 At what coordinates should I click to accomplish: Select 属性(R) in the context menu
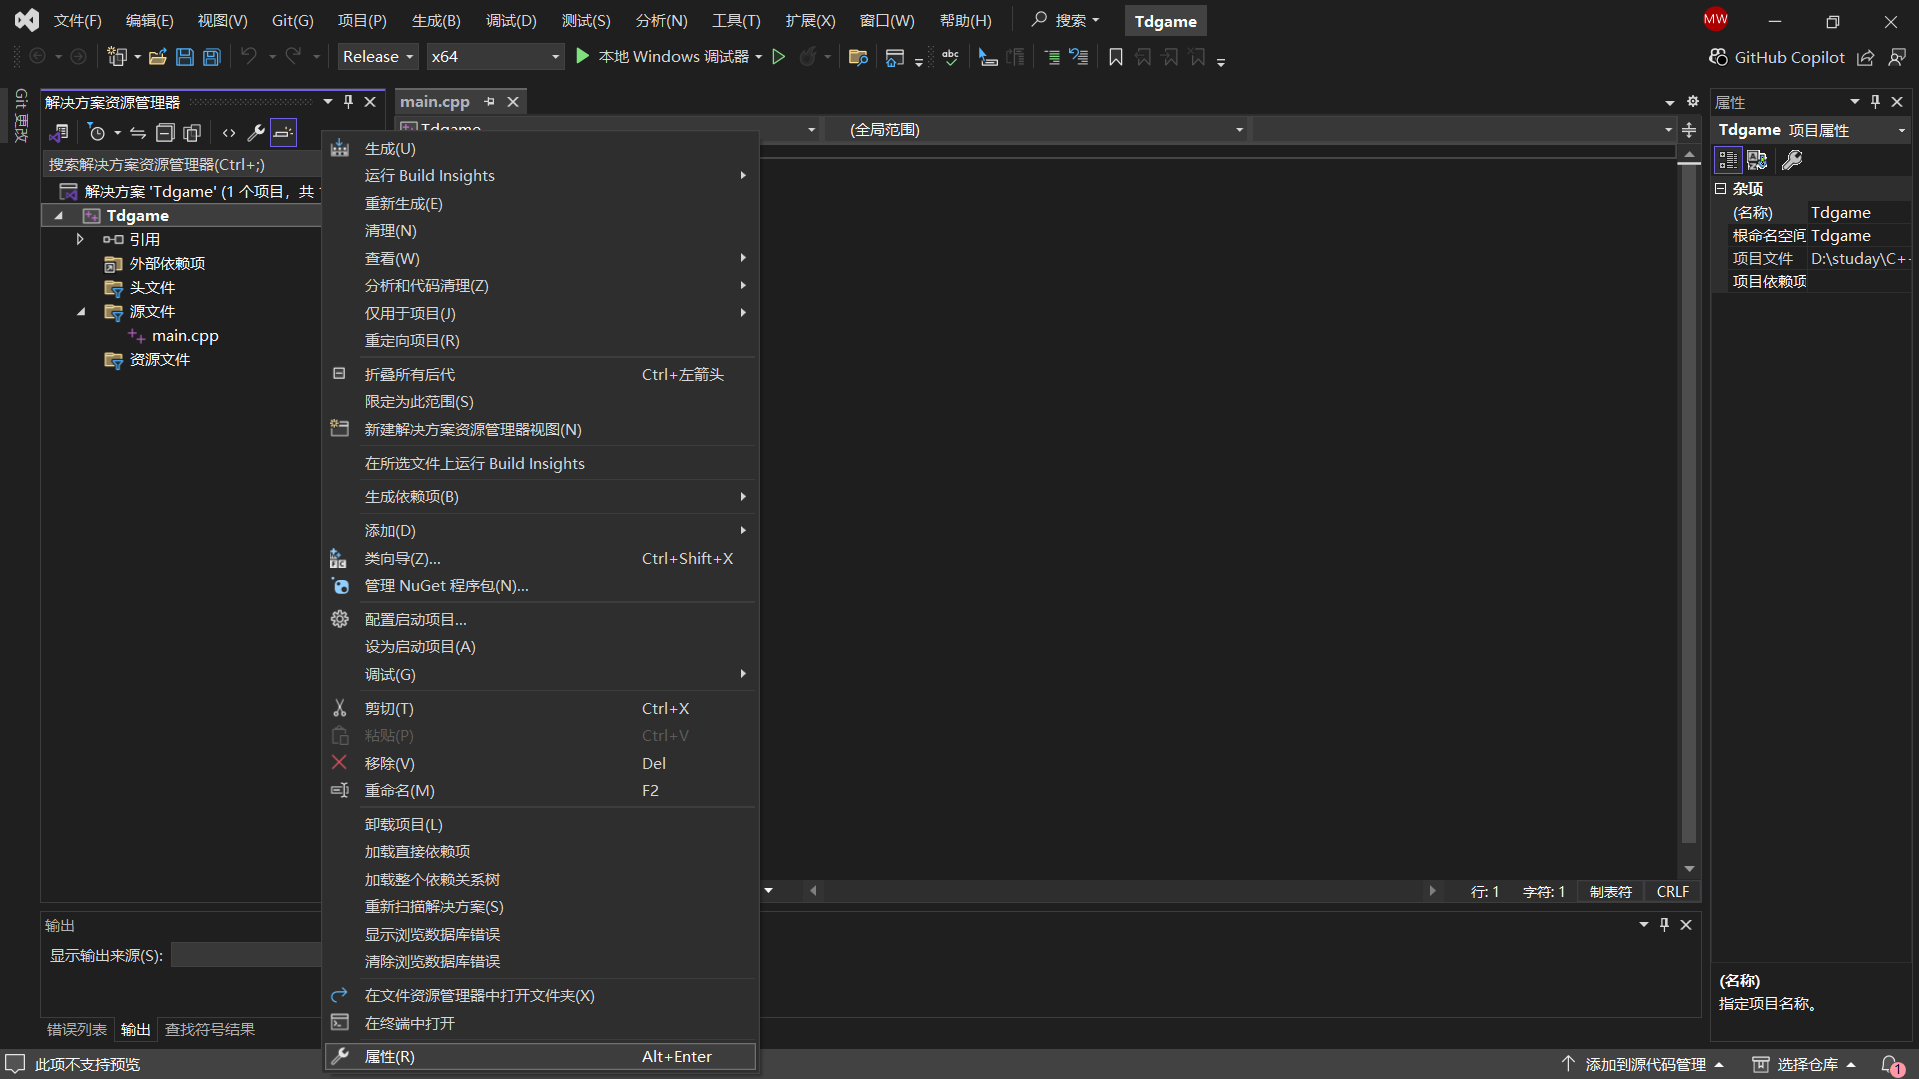(x=389, y=1057)
